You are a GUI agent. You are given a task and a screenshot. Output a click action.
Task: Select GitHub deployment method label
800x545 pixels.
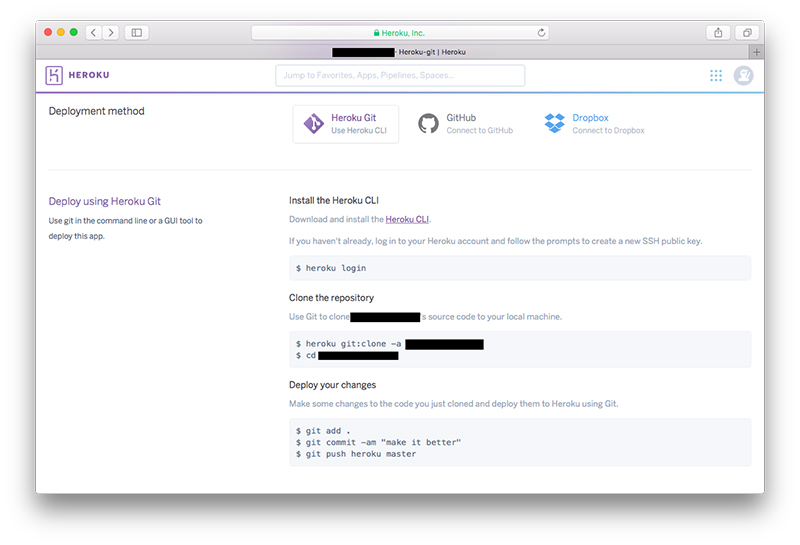[461, 118]
